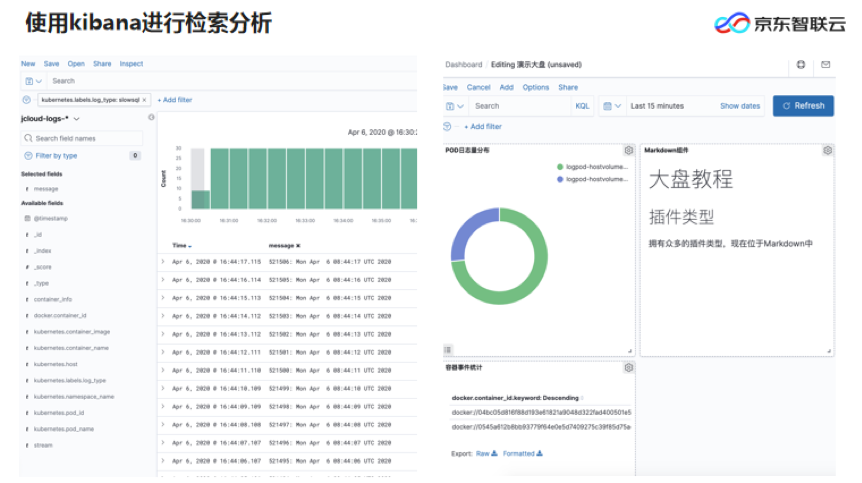
Task: Focus the dashboard Search input
Action: 522,106
